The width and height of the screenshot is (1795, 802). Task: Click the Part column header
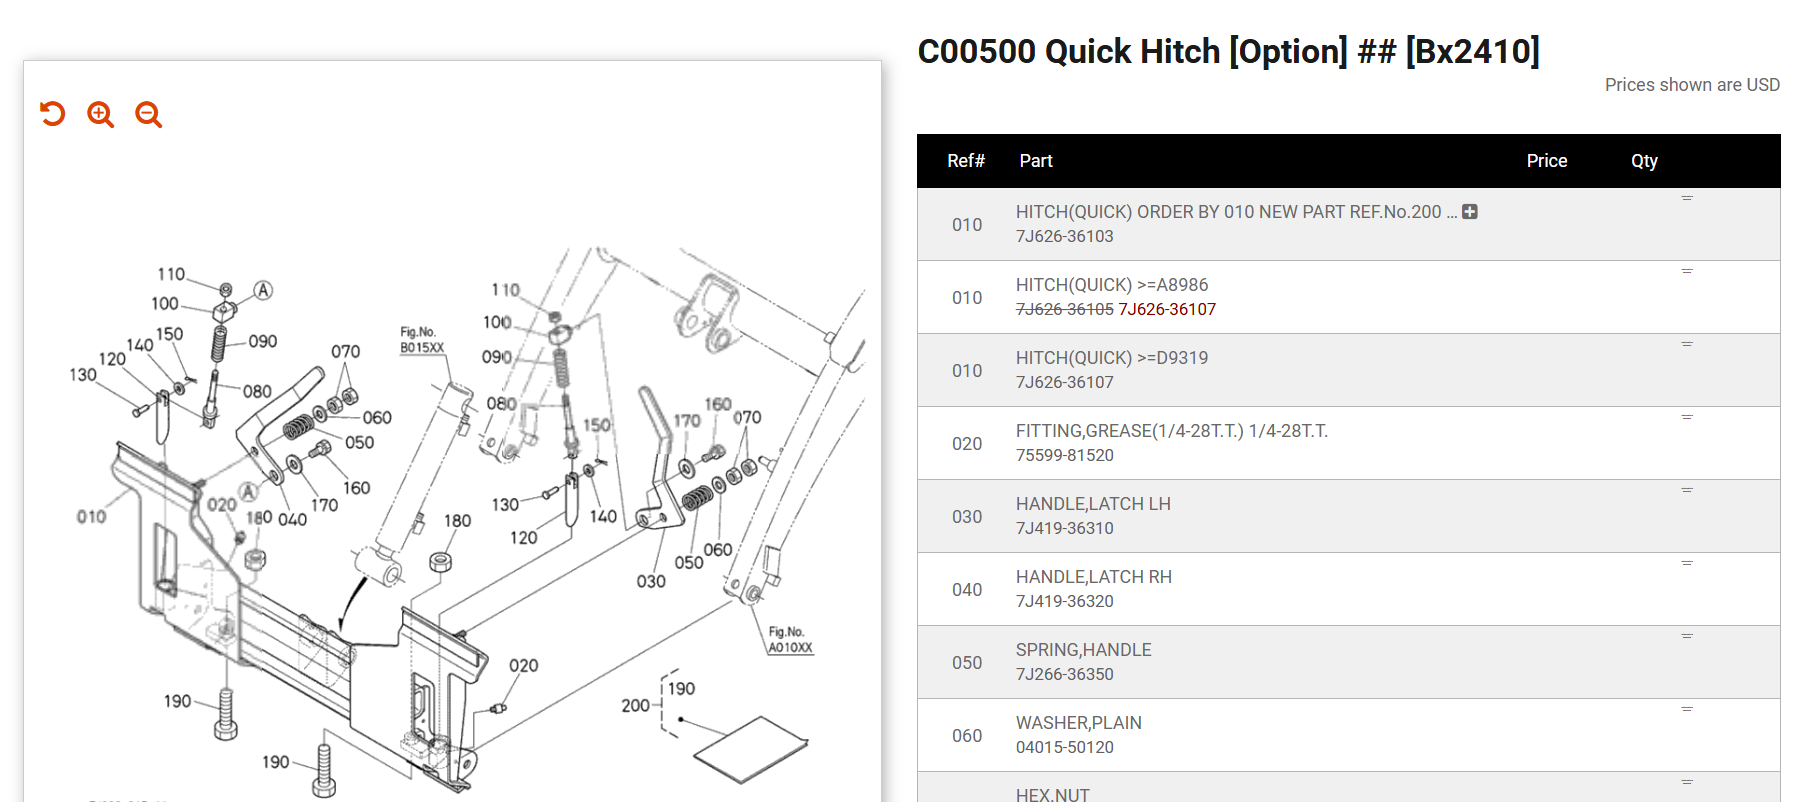click(1036, 161)
